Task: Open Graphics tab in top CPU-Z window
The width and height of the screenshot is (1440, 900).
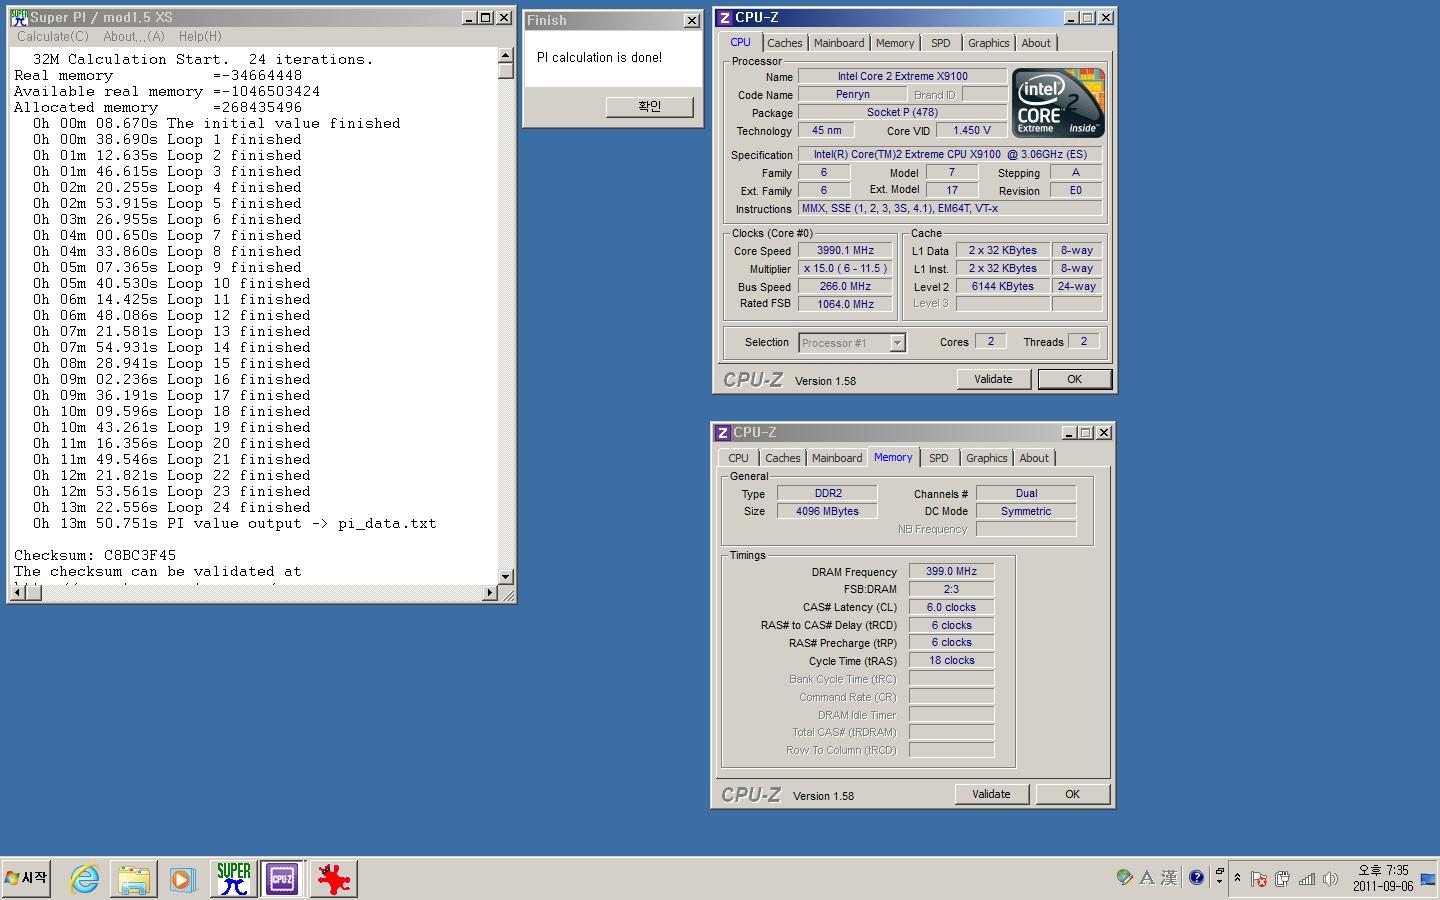Action: tap(989, 43)
